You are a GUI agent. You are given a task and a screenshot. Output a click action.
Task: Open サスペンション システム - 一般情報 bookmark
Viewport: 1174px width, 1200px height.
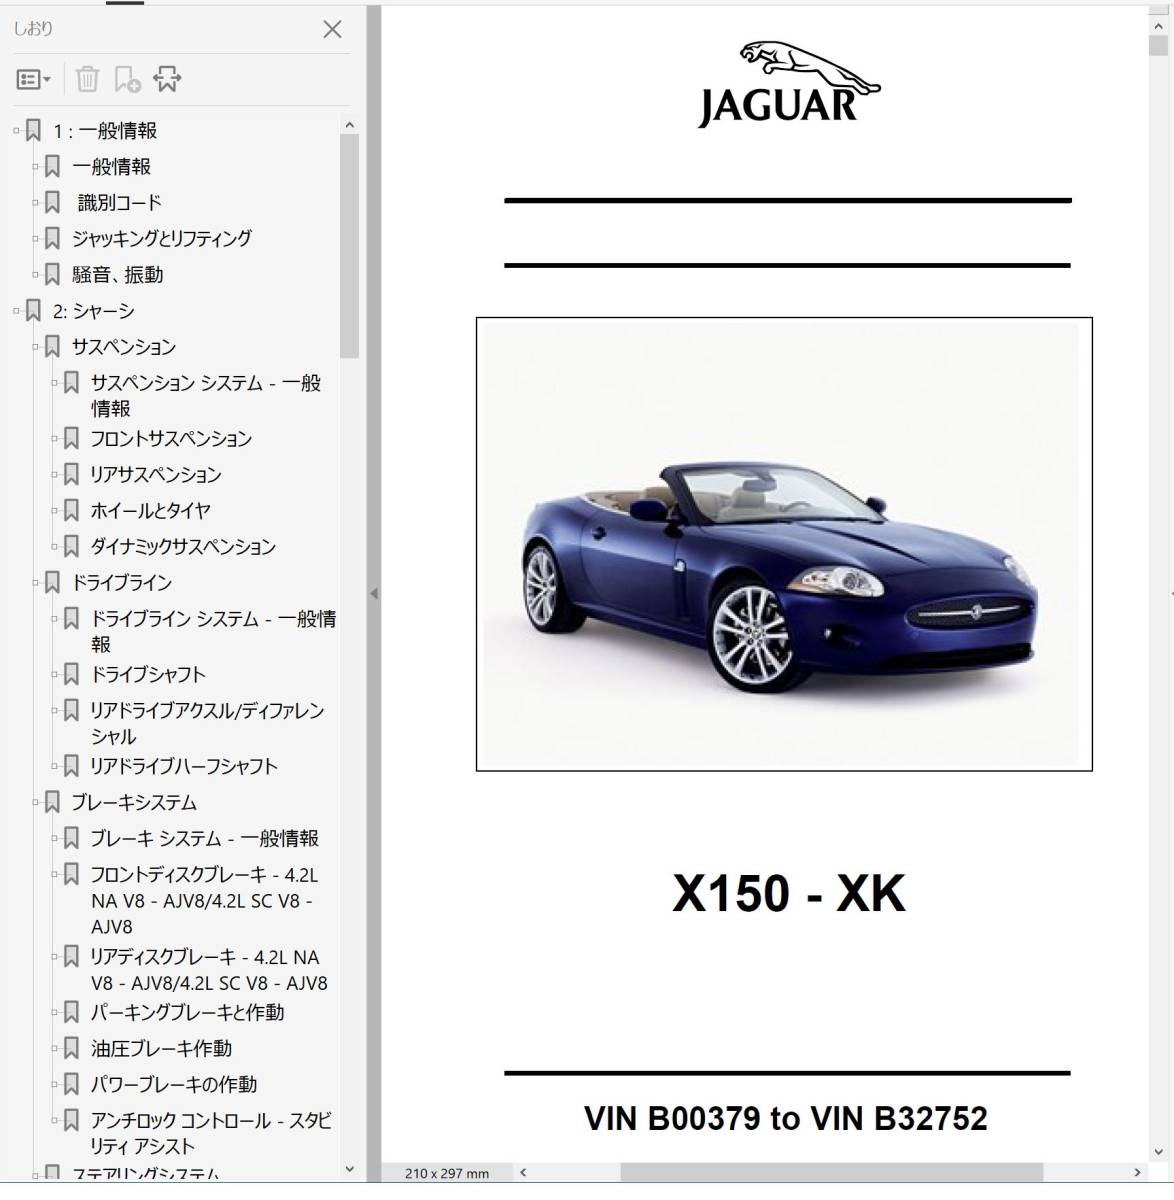pyautogui.click(x=206, y=396)
